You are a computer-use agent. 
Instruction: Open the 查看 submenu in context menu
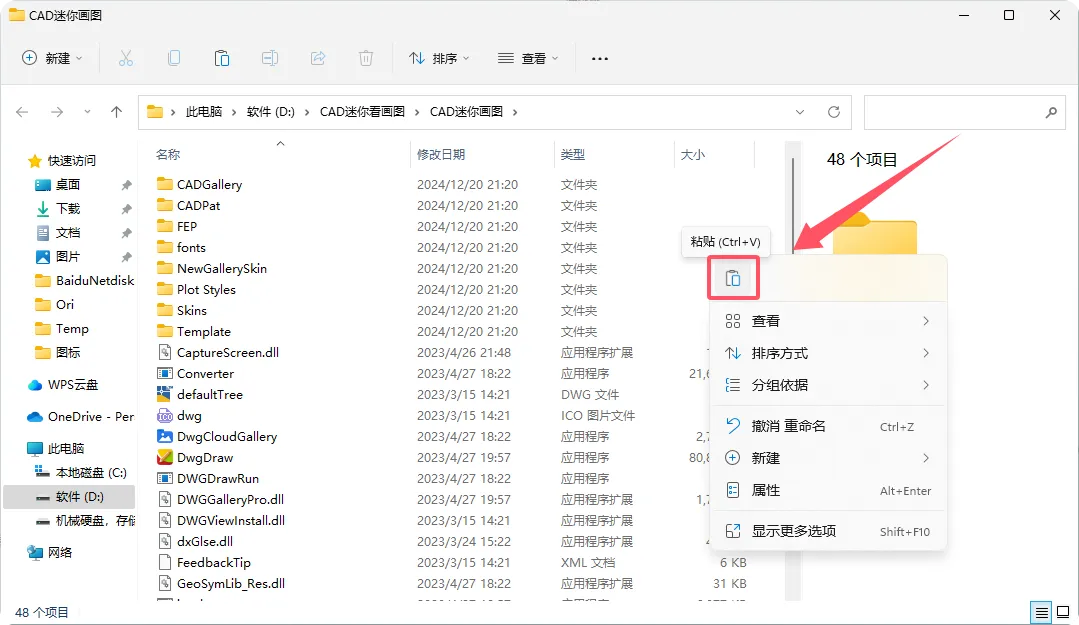click(x=828, y=321)
